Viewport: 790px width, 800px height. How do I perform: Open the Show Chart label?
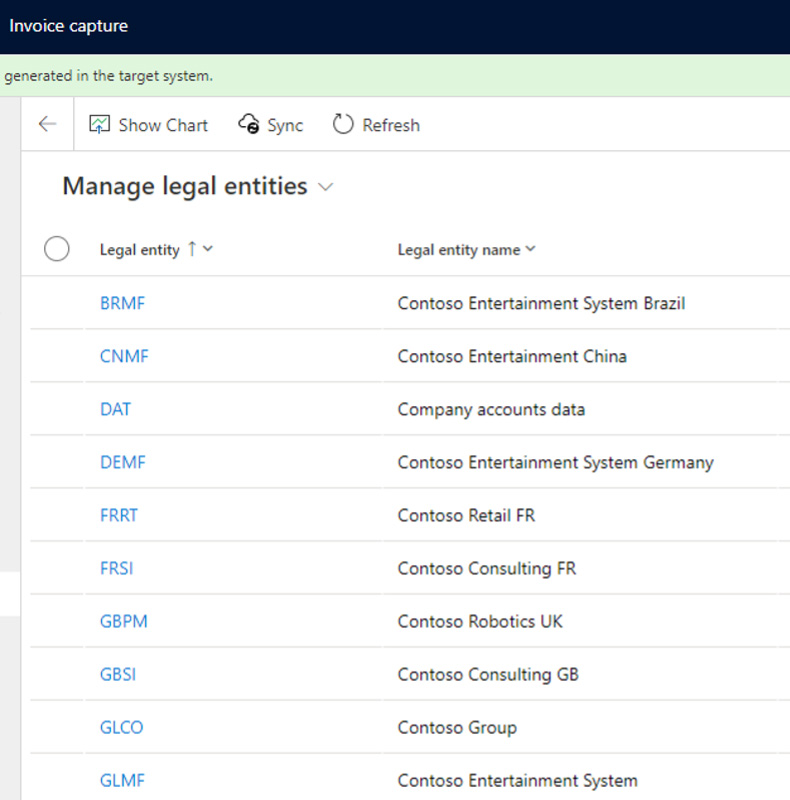(x=163, y=125)
